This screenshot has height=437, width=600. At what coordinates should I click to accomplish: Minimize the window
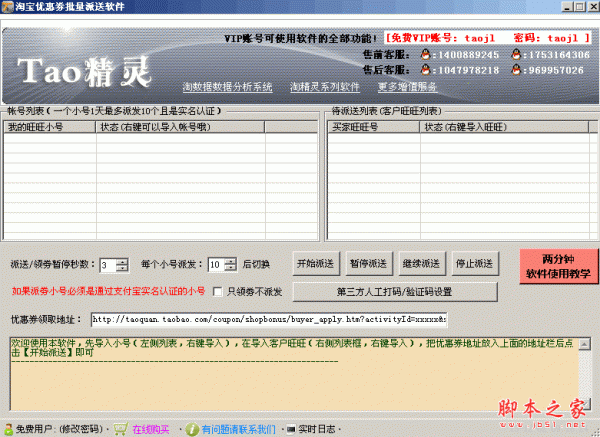pos(567,7)
